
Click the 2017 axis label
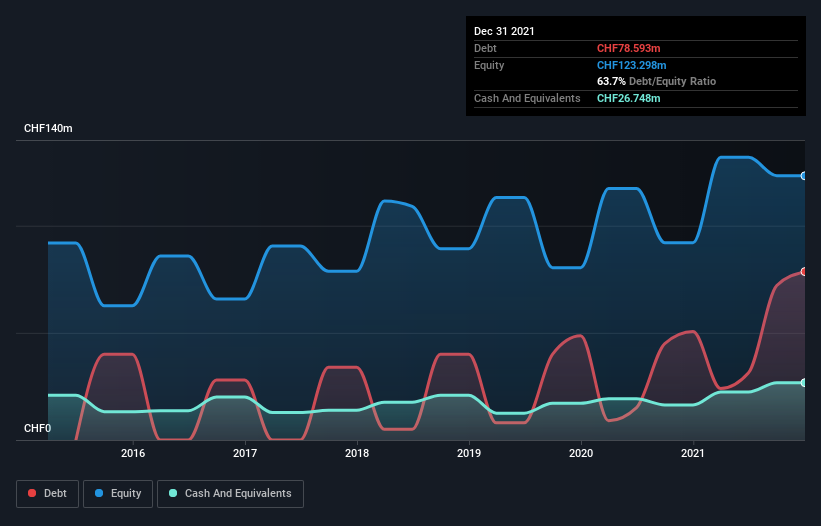pos(245,453)
